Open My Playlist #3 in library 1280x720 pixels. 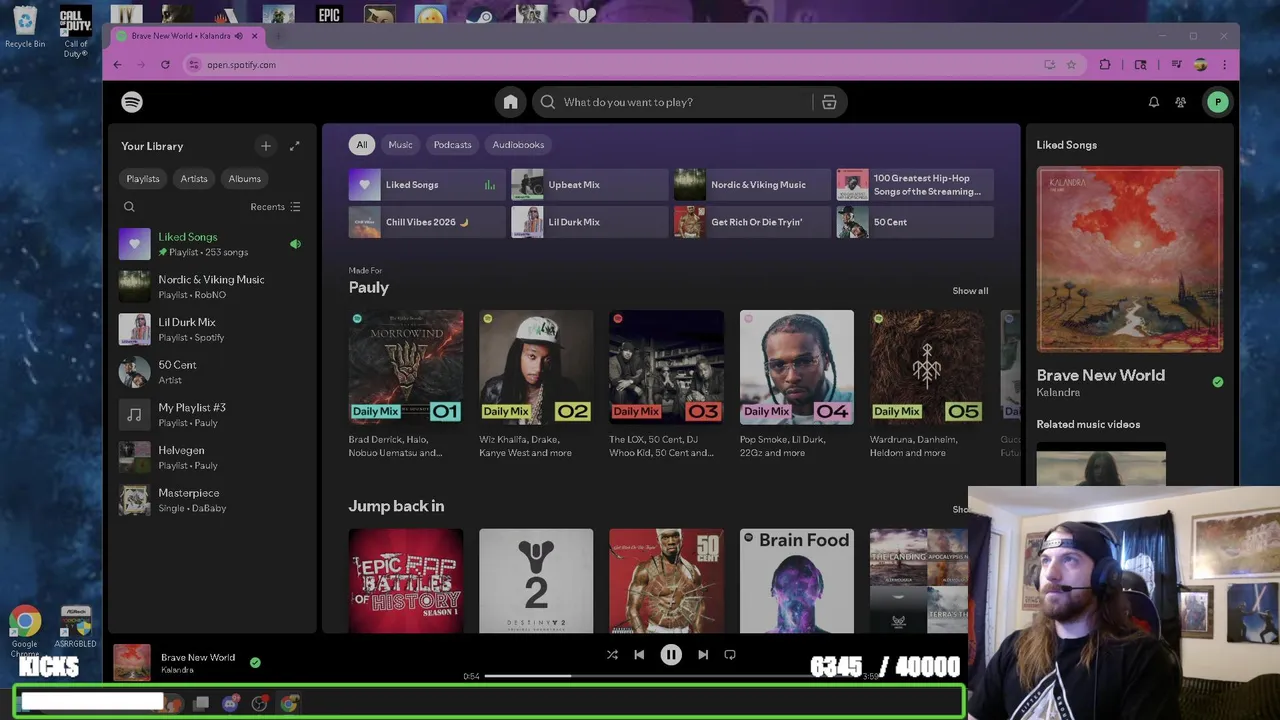[211, 415]
